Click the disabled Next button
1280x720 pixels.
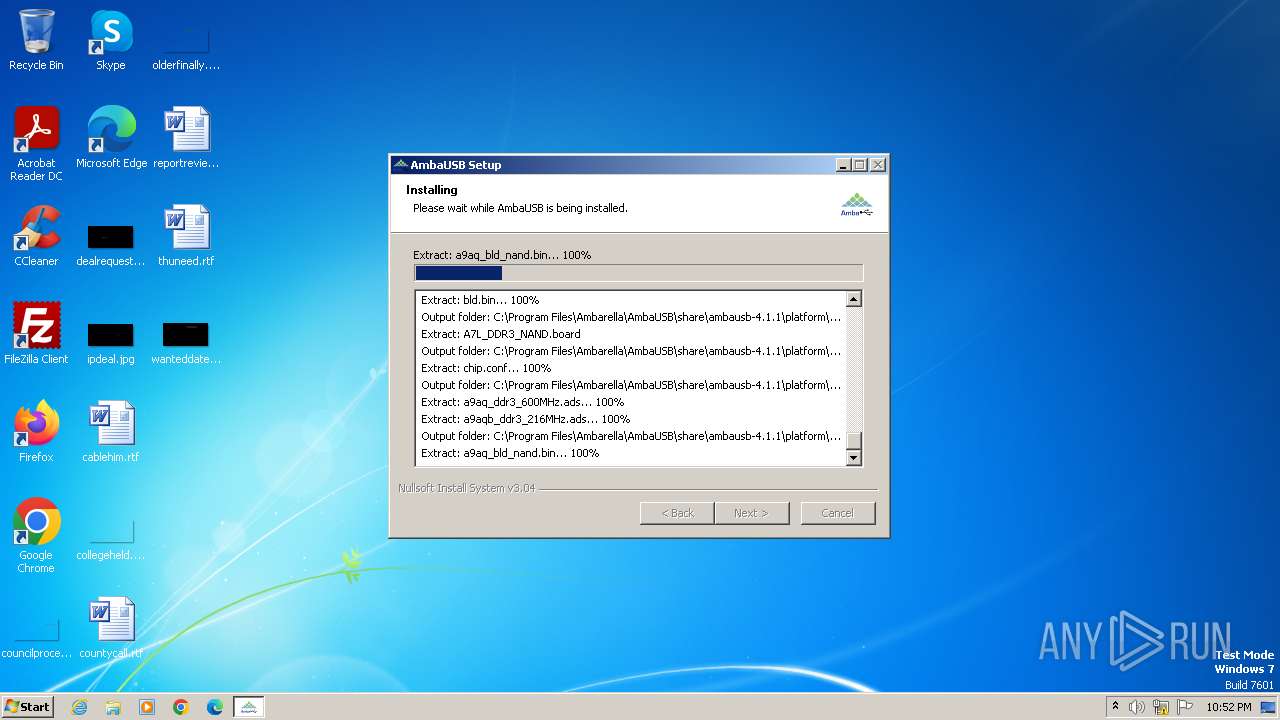(752, 513)
